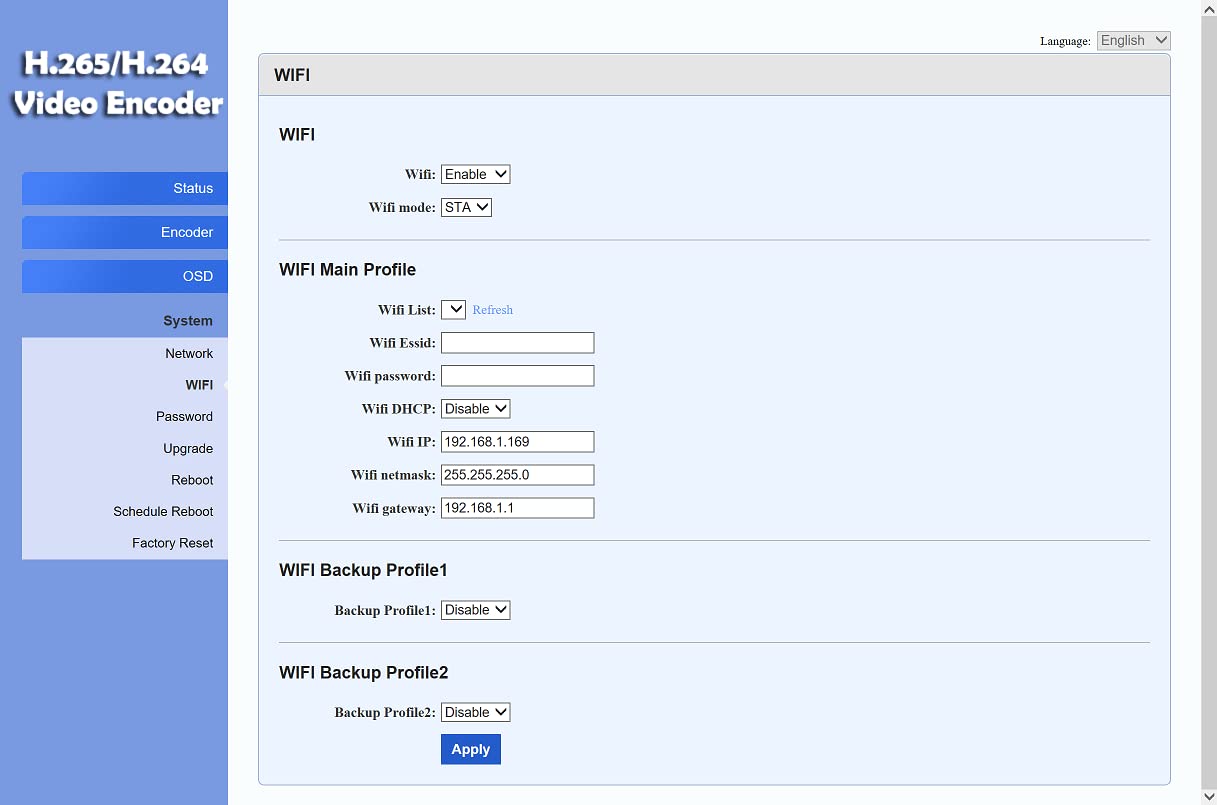Image resolution: width=1217 pixels, height=805 pixels.
Task: Open the Wifi Enable dropdown
Action: coord(476,174)
